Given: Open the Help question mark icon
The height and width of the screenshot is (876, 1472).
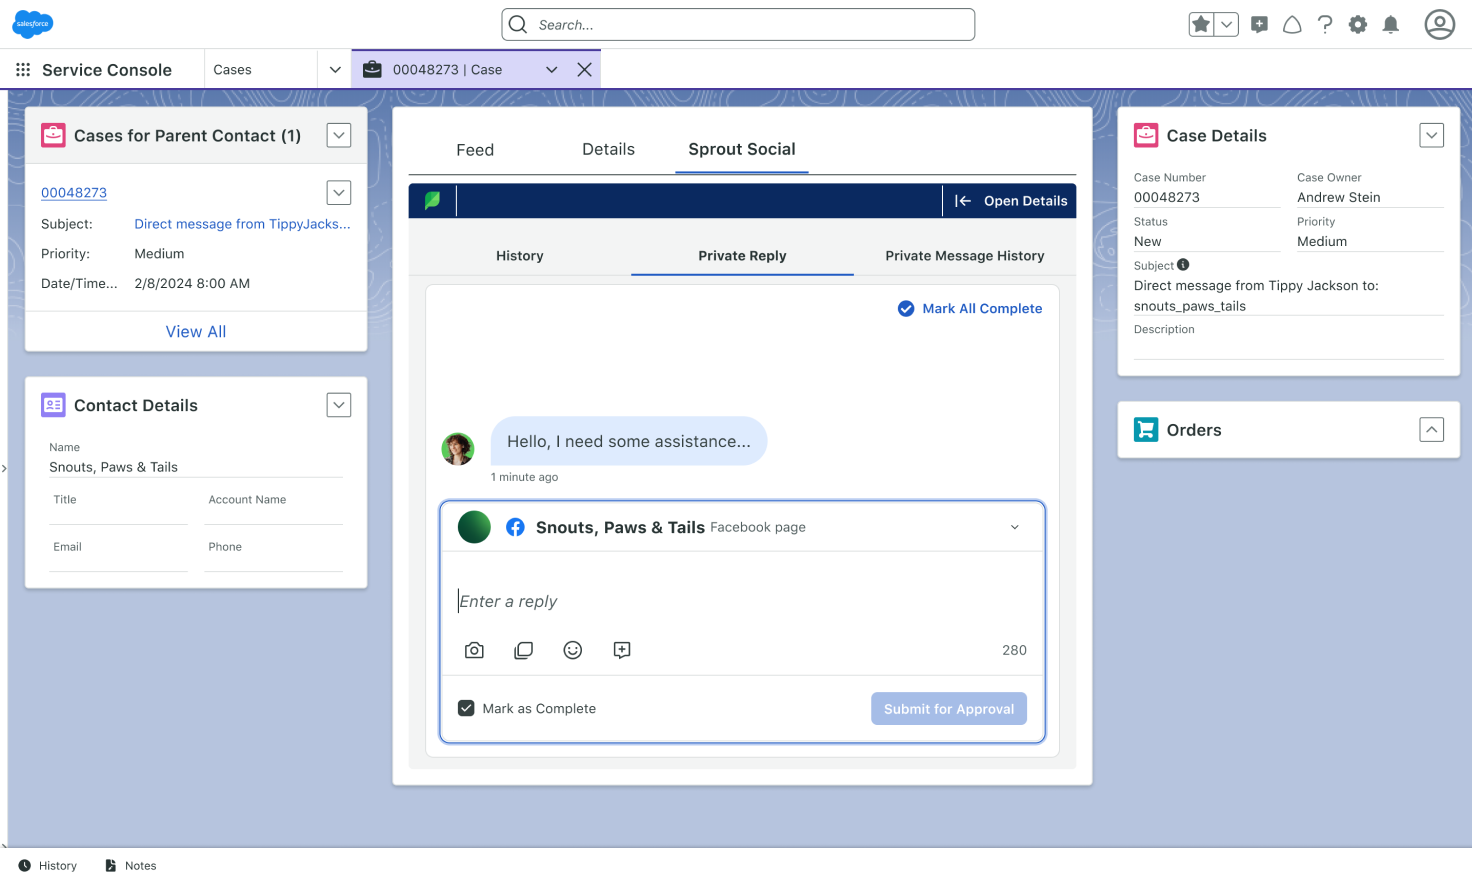Looking at the screenshot, I should click(1325, 25).
